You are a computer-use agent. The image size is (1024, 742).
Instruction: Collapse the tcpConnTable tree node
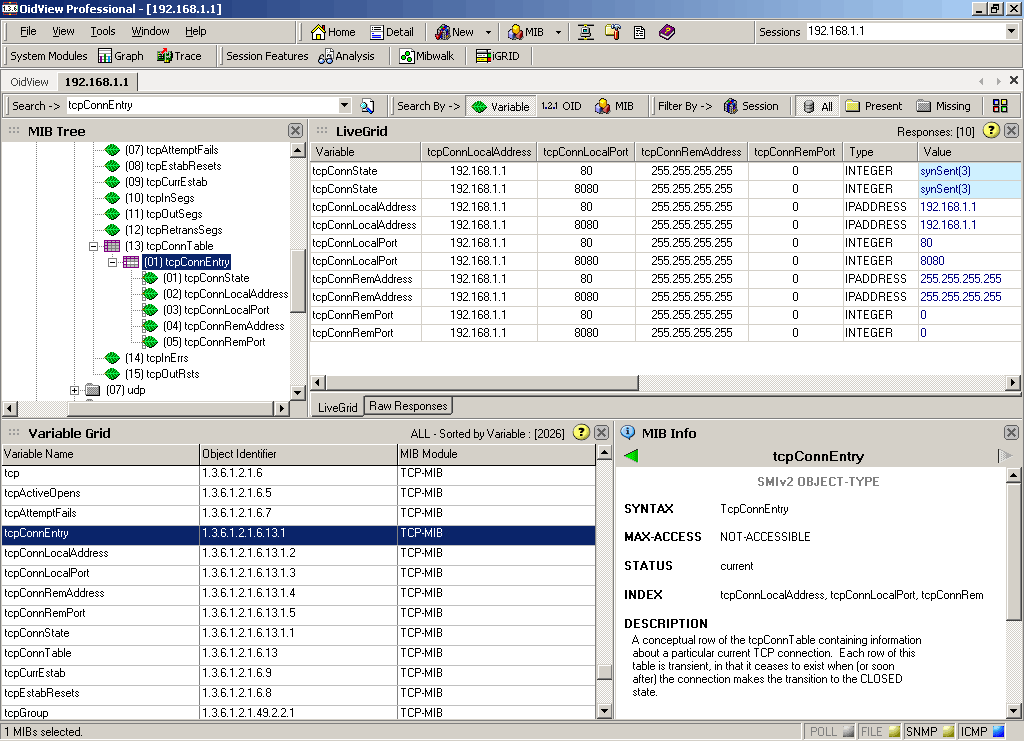[x=94, y=246]
